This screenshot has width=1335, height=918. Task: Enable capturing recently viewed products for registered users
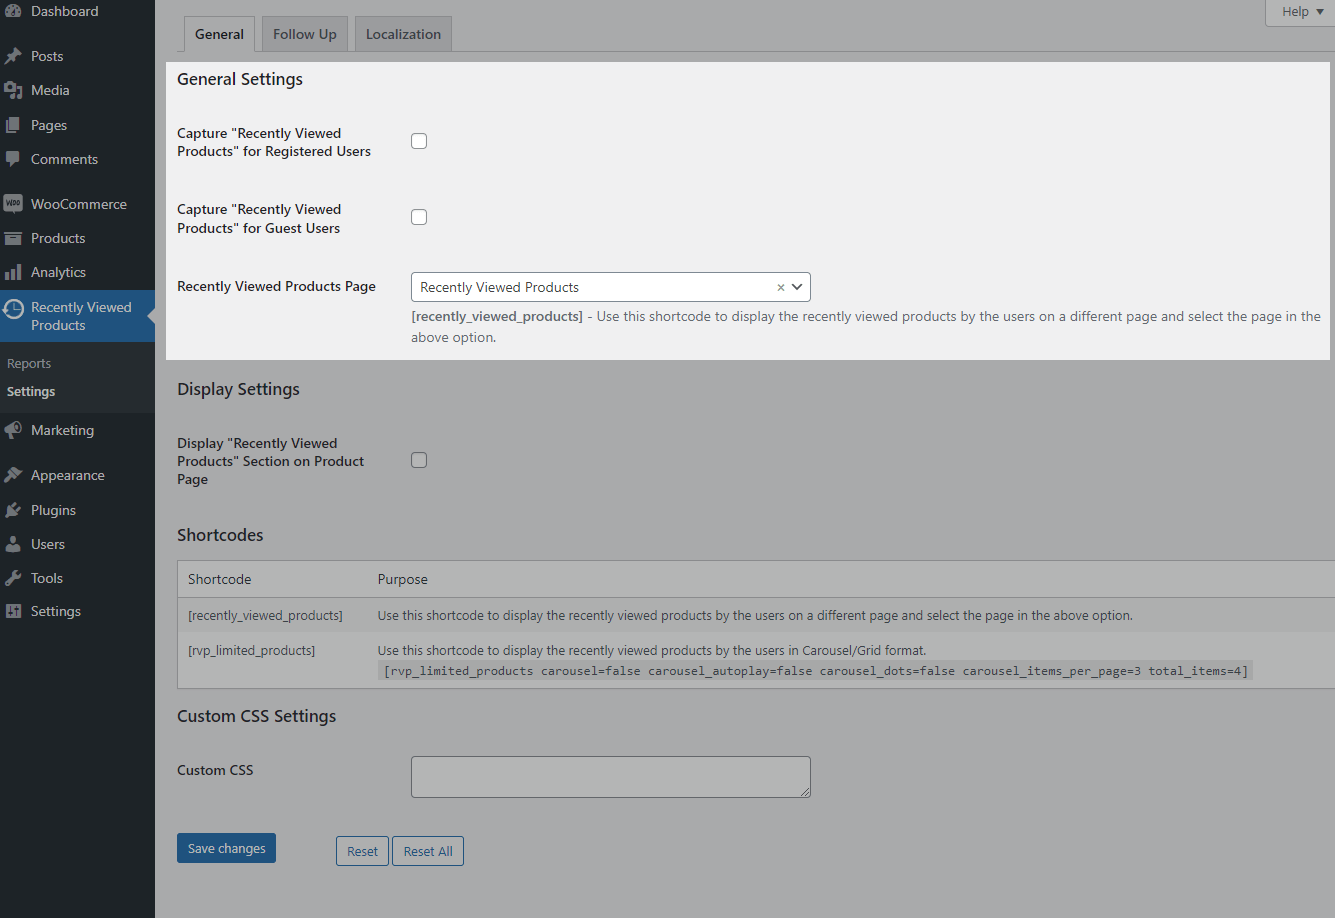point(418,140)
